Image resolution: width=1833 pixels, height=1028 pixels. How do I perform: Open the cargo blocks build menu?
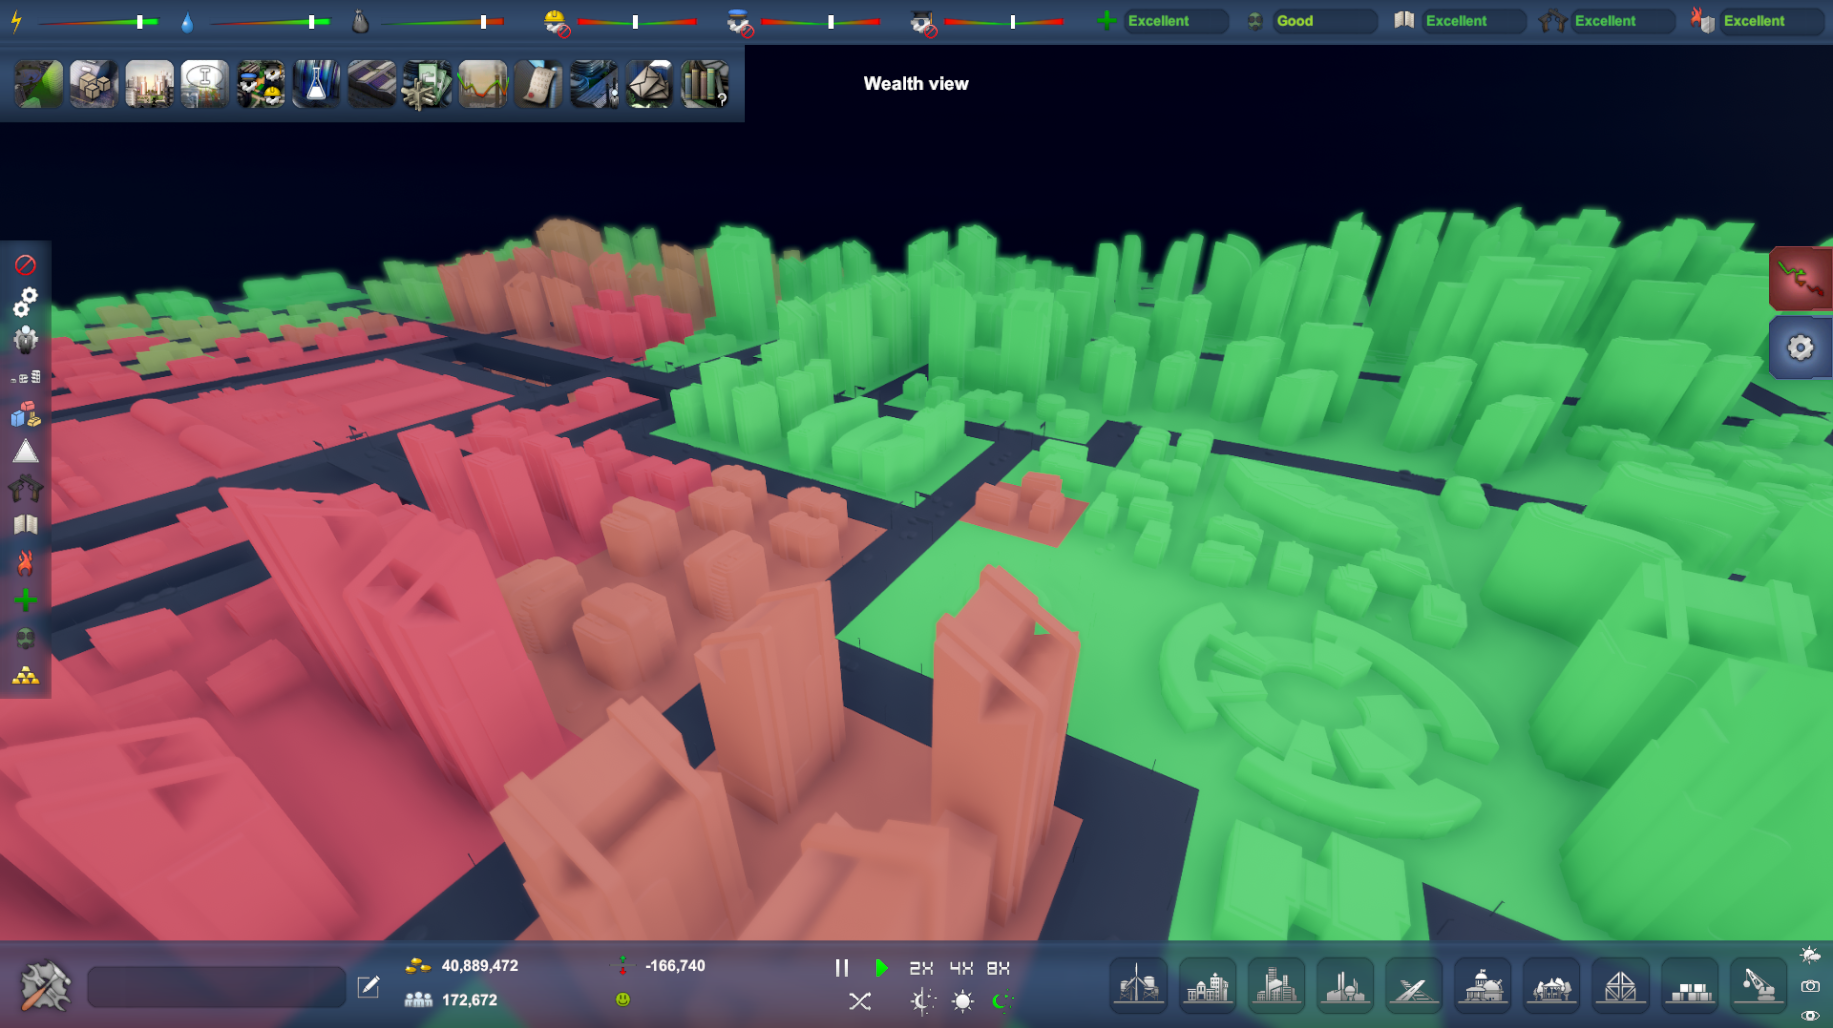(1689, 986)
